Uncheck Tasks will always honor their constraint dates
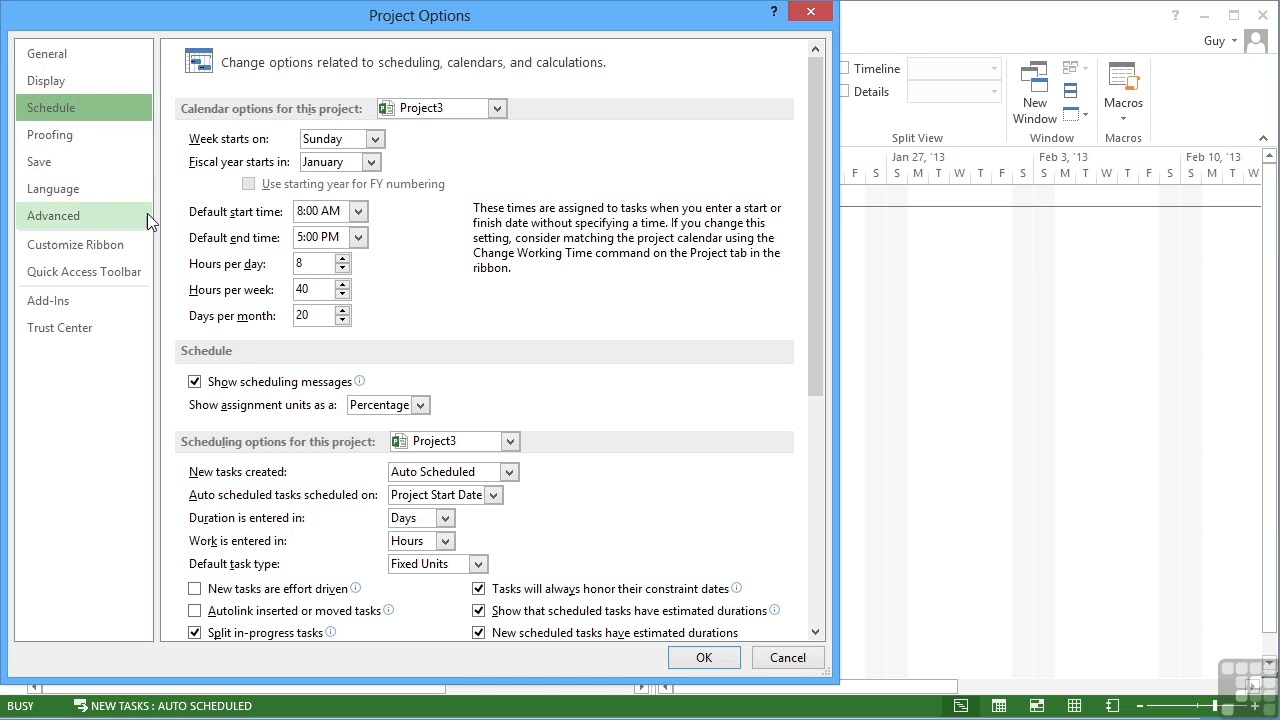 tap(479, 589)
